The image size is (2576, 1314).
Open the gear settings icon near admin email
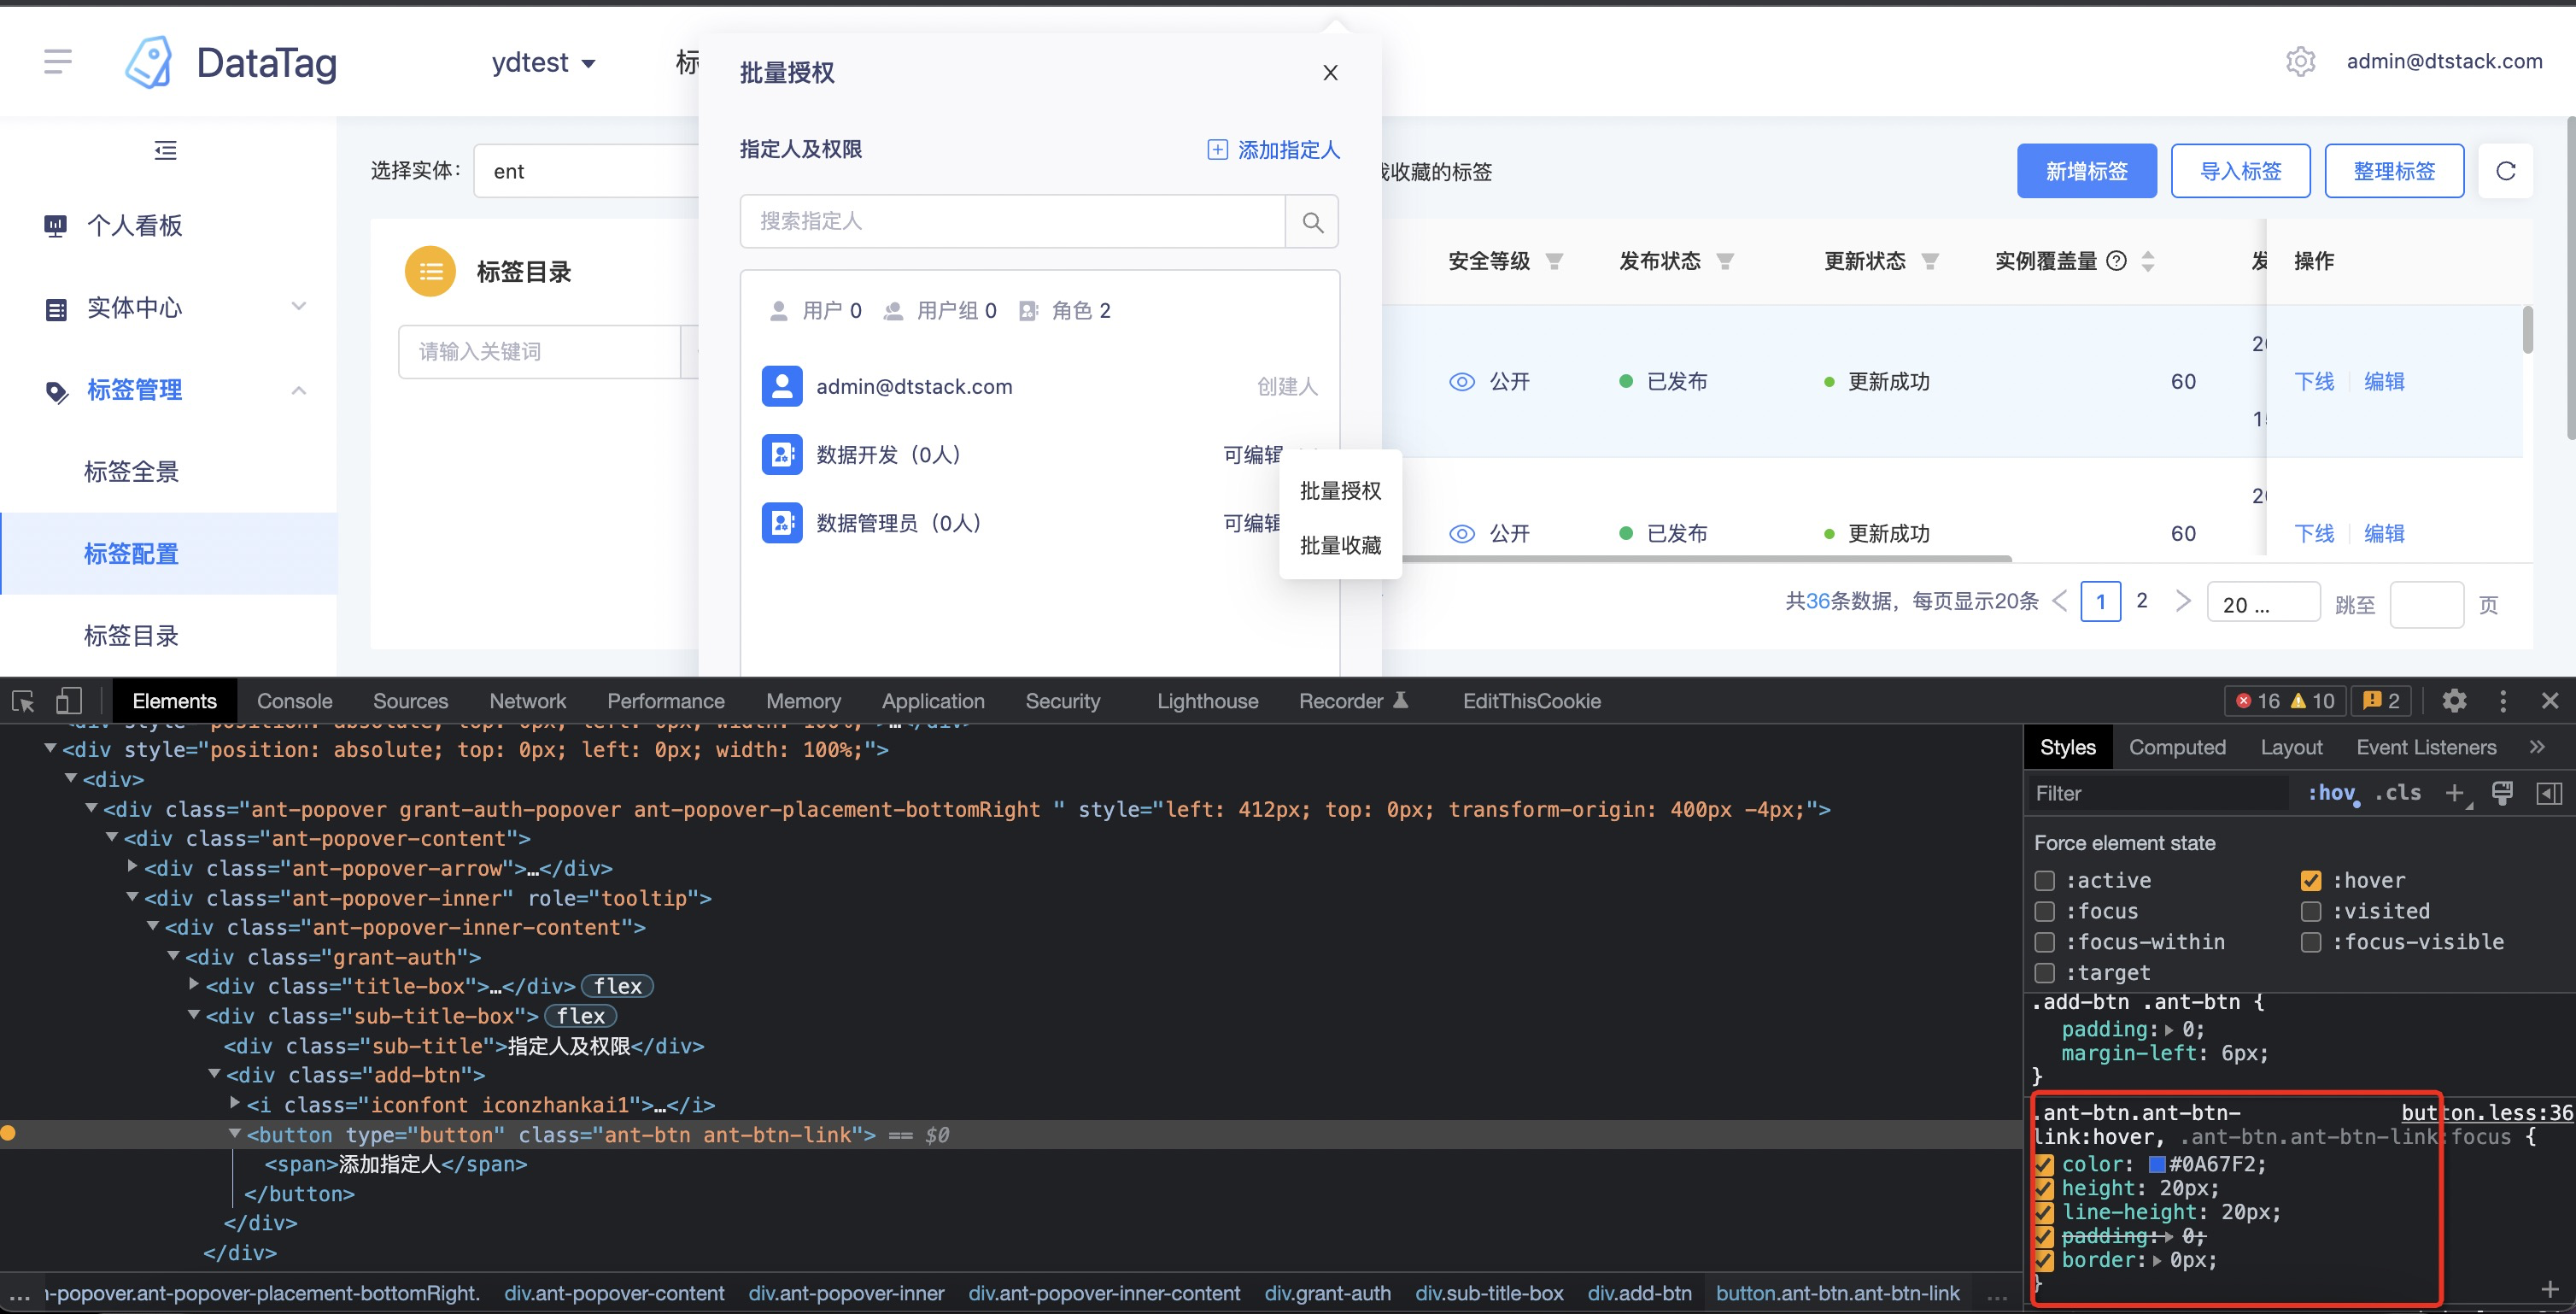[x=2300, y=61]
